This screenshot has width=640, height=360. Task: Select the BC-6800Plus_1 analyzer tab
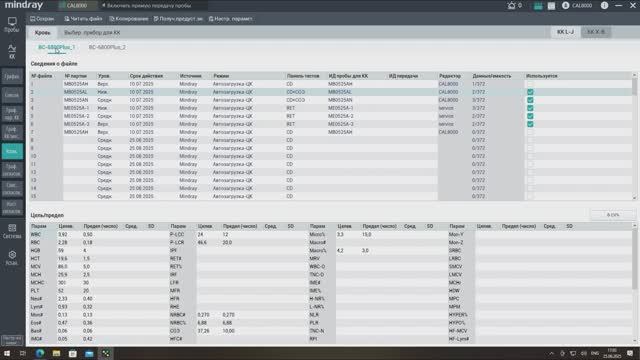tap(57, 47)
